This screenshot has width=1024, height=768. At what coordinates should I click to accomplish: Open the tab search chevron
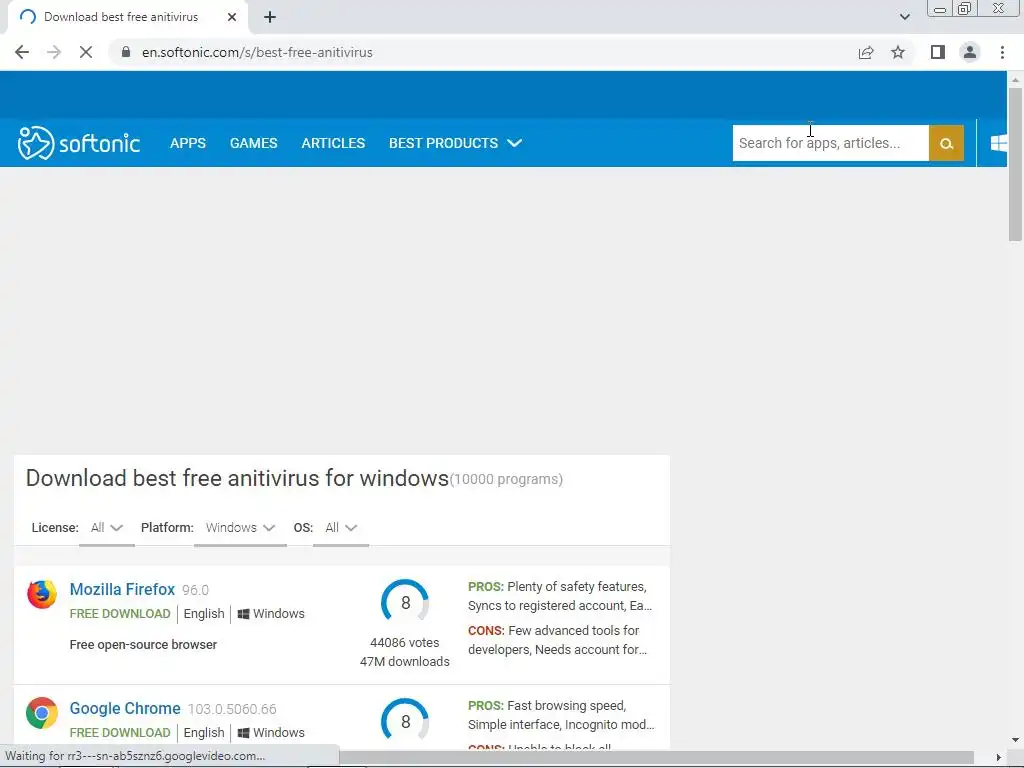904,17
